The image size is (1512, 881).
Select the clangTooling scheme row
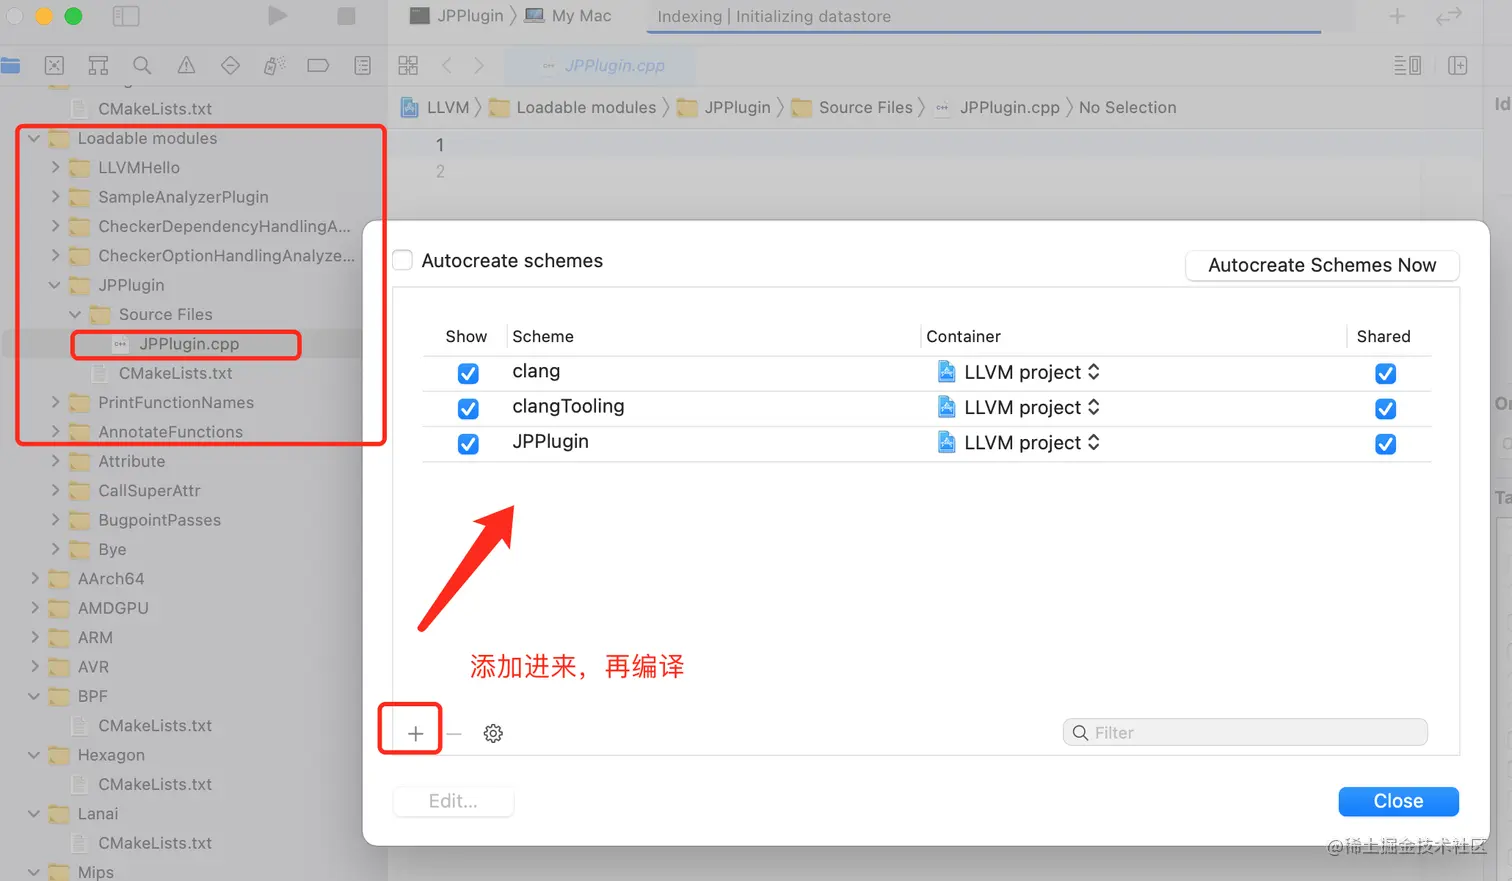tap(926, 408)
